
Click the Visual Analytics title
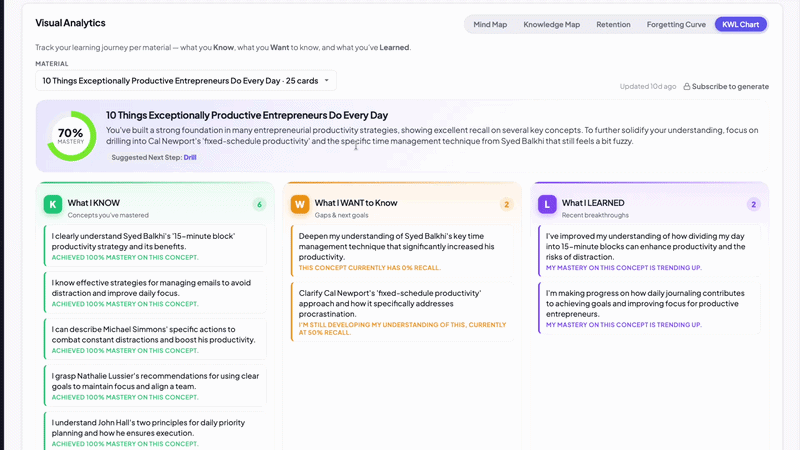(70, 23)
